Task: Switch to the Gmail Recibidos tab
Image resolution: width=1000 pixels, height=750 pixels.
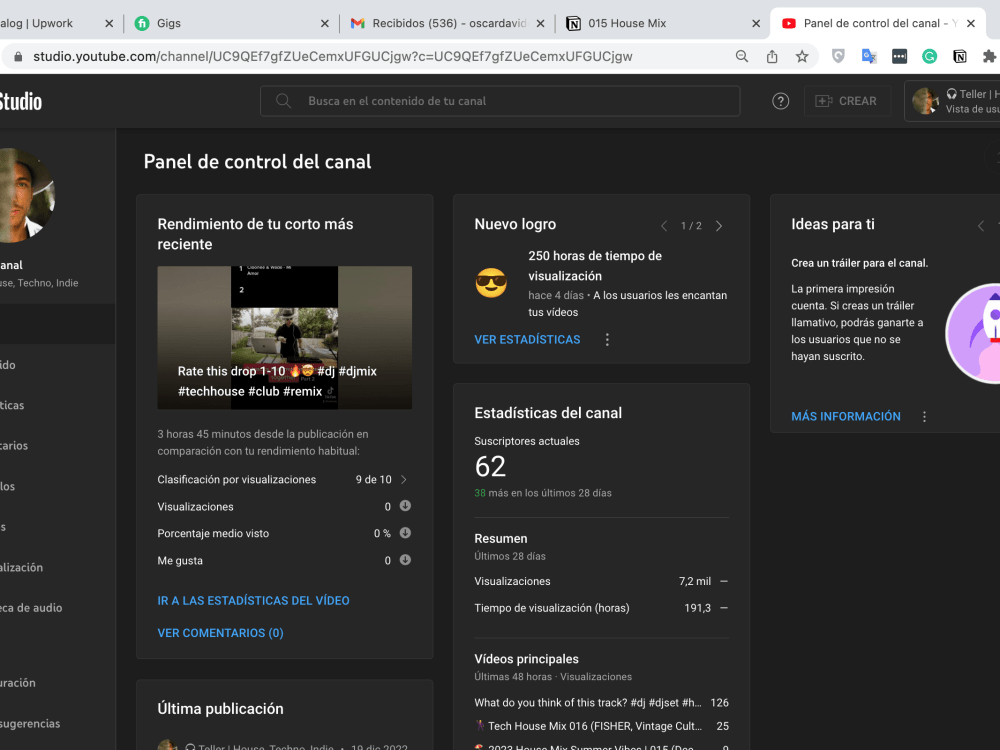Action: (x=446, y=23)
